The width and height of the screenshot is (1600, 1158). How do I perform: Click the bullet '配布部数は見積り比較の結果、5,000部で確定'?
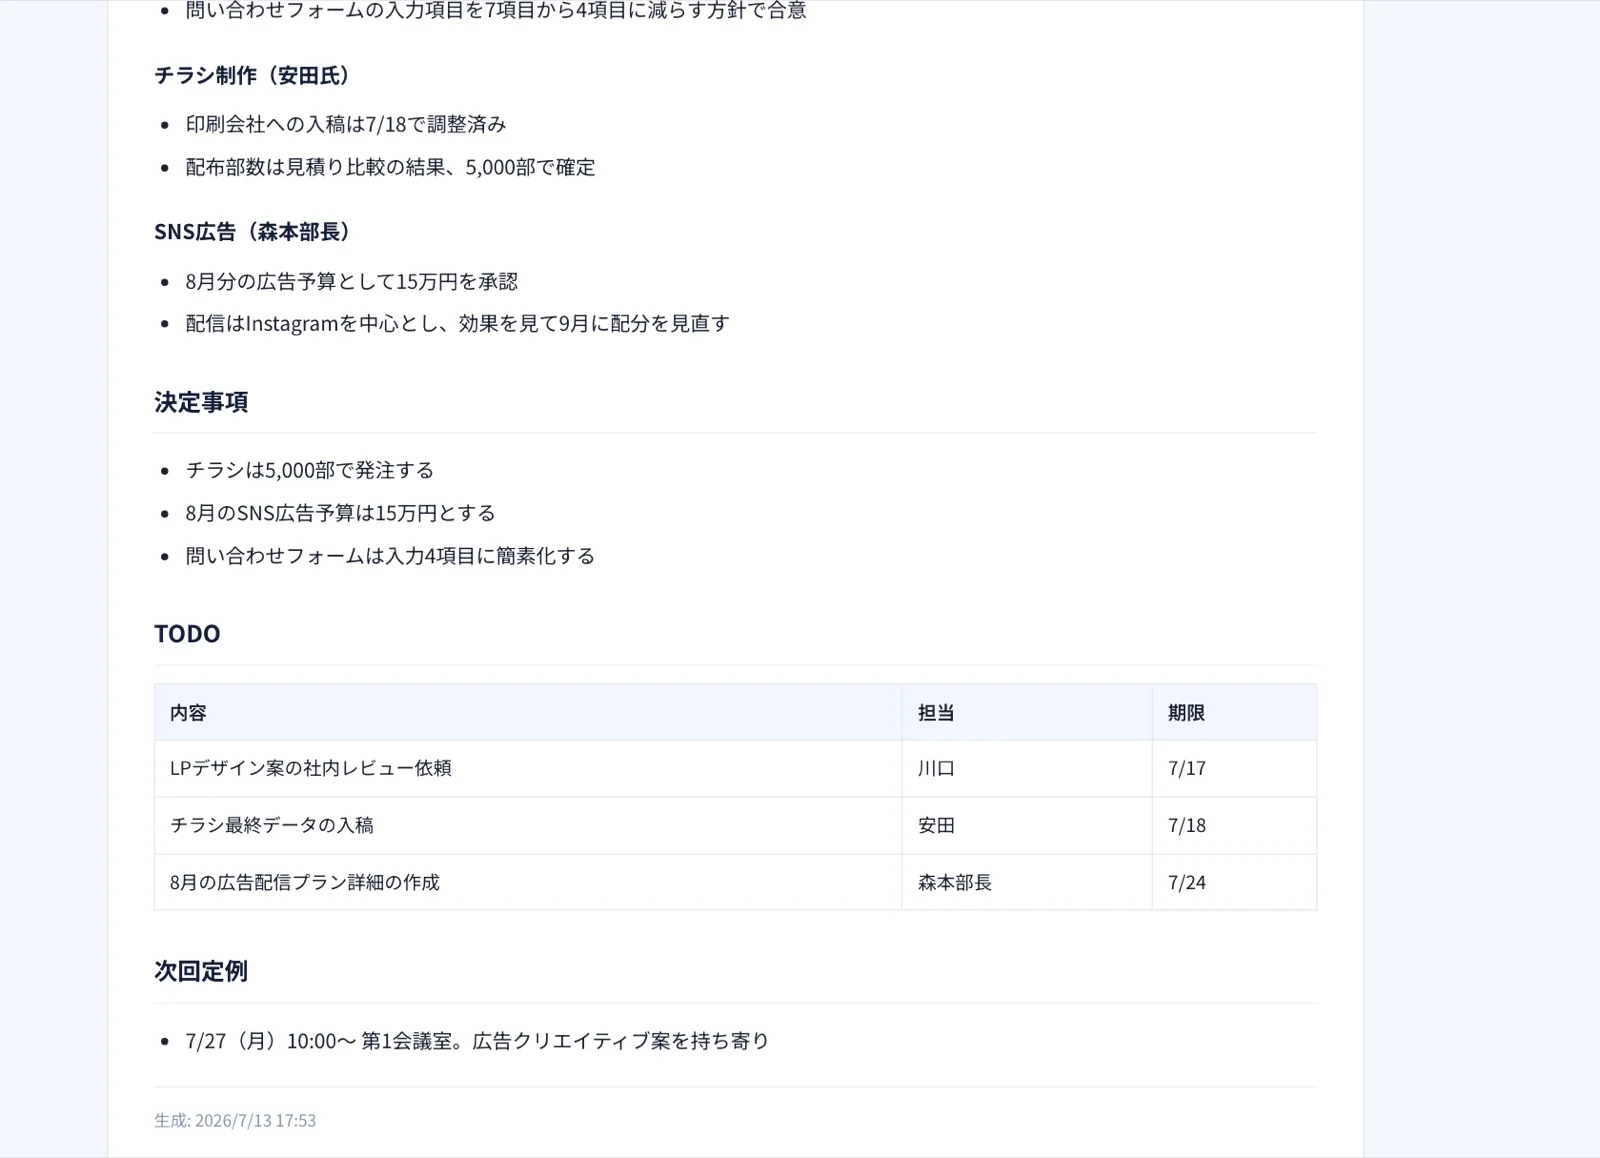(390, 167)
